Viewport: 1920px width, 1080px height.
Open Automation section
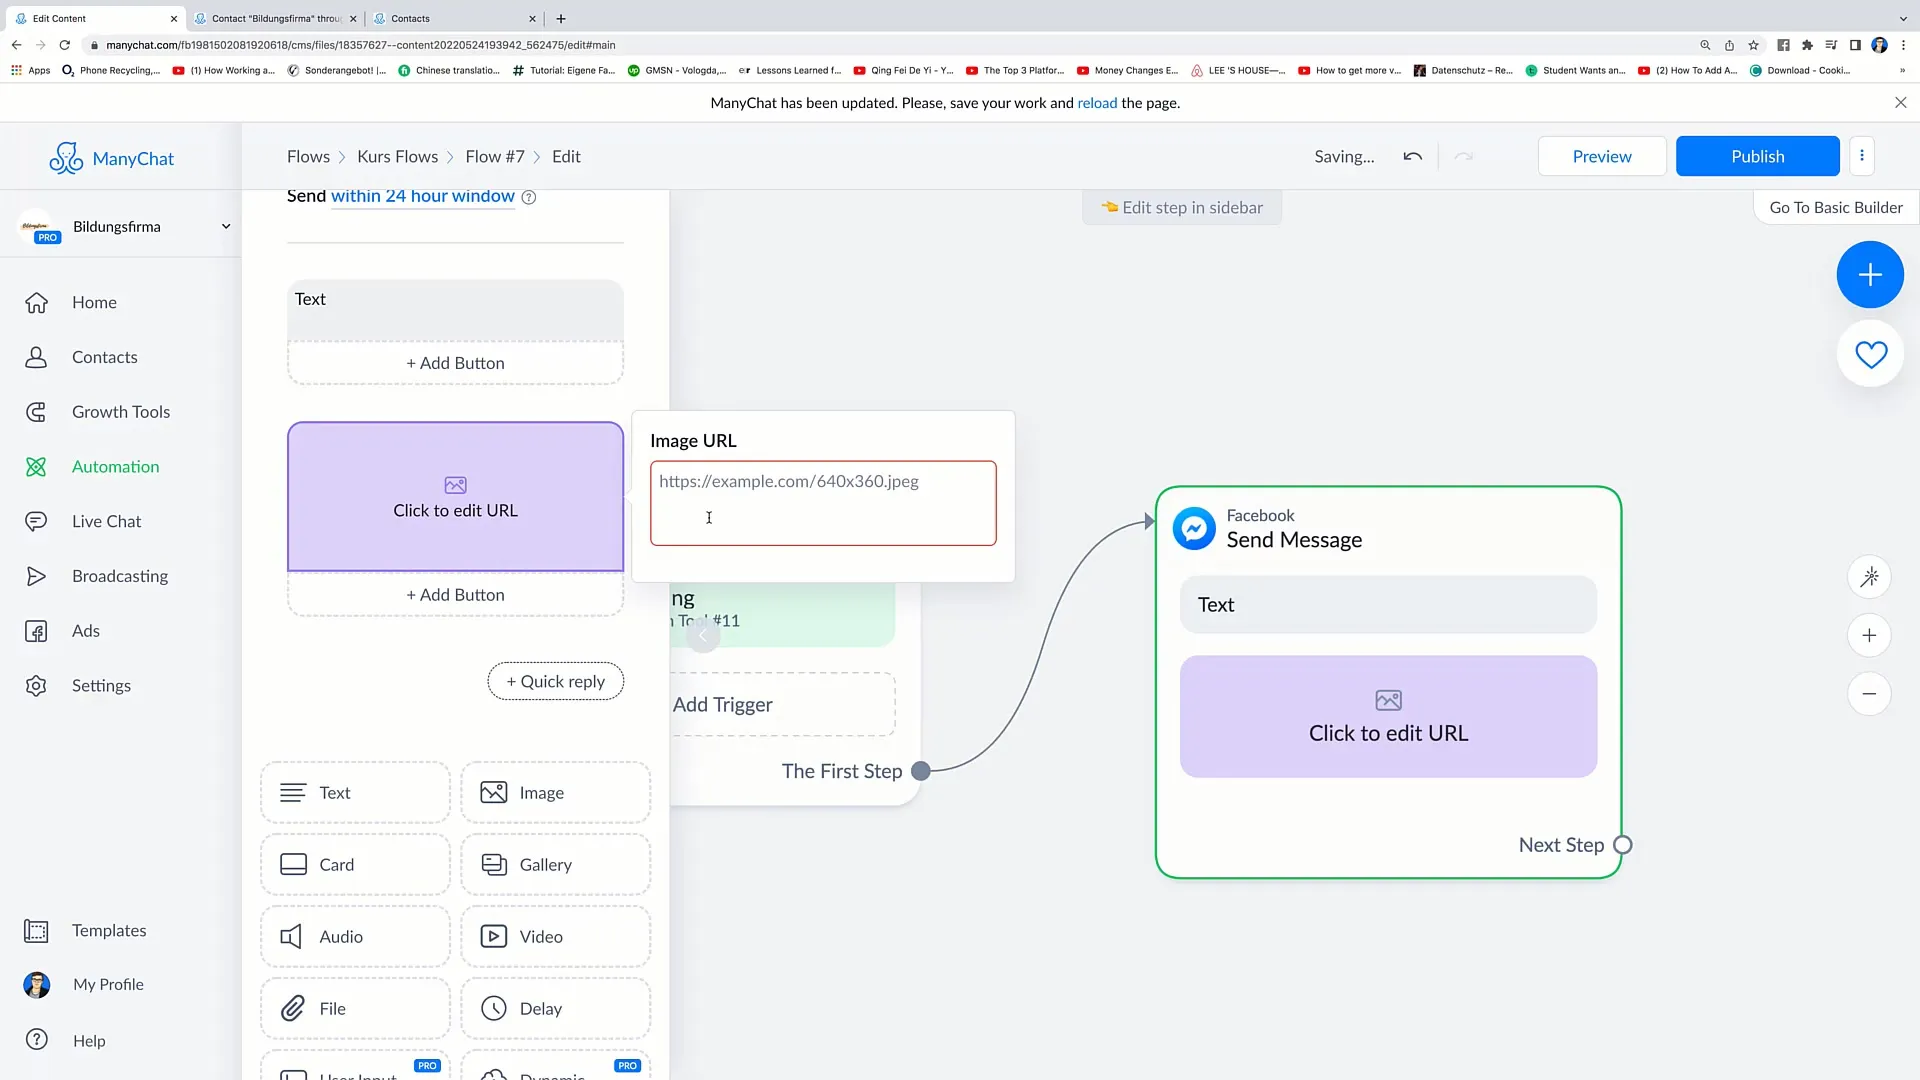(115, 467)
